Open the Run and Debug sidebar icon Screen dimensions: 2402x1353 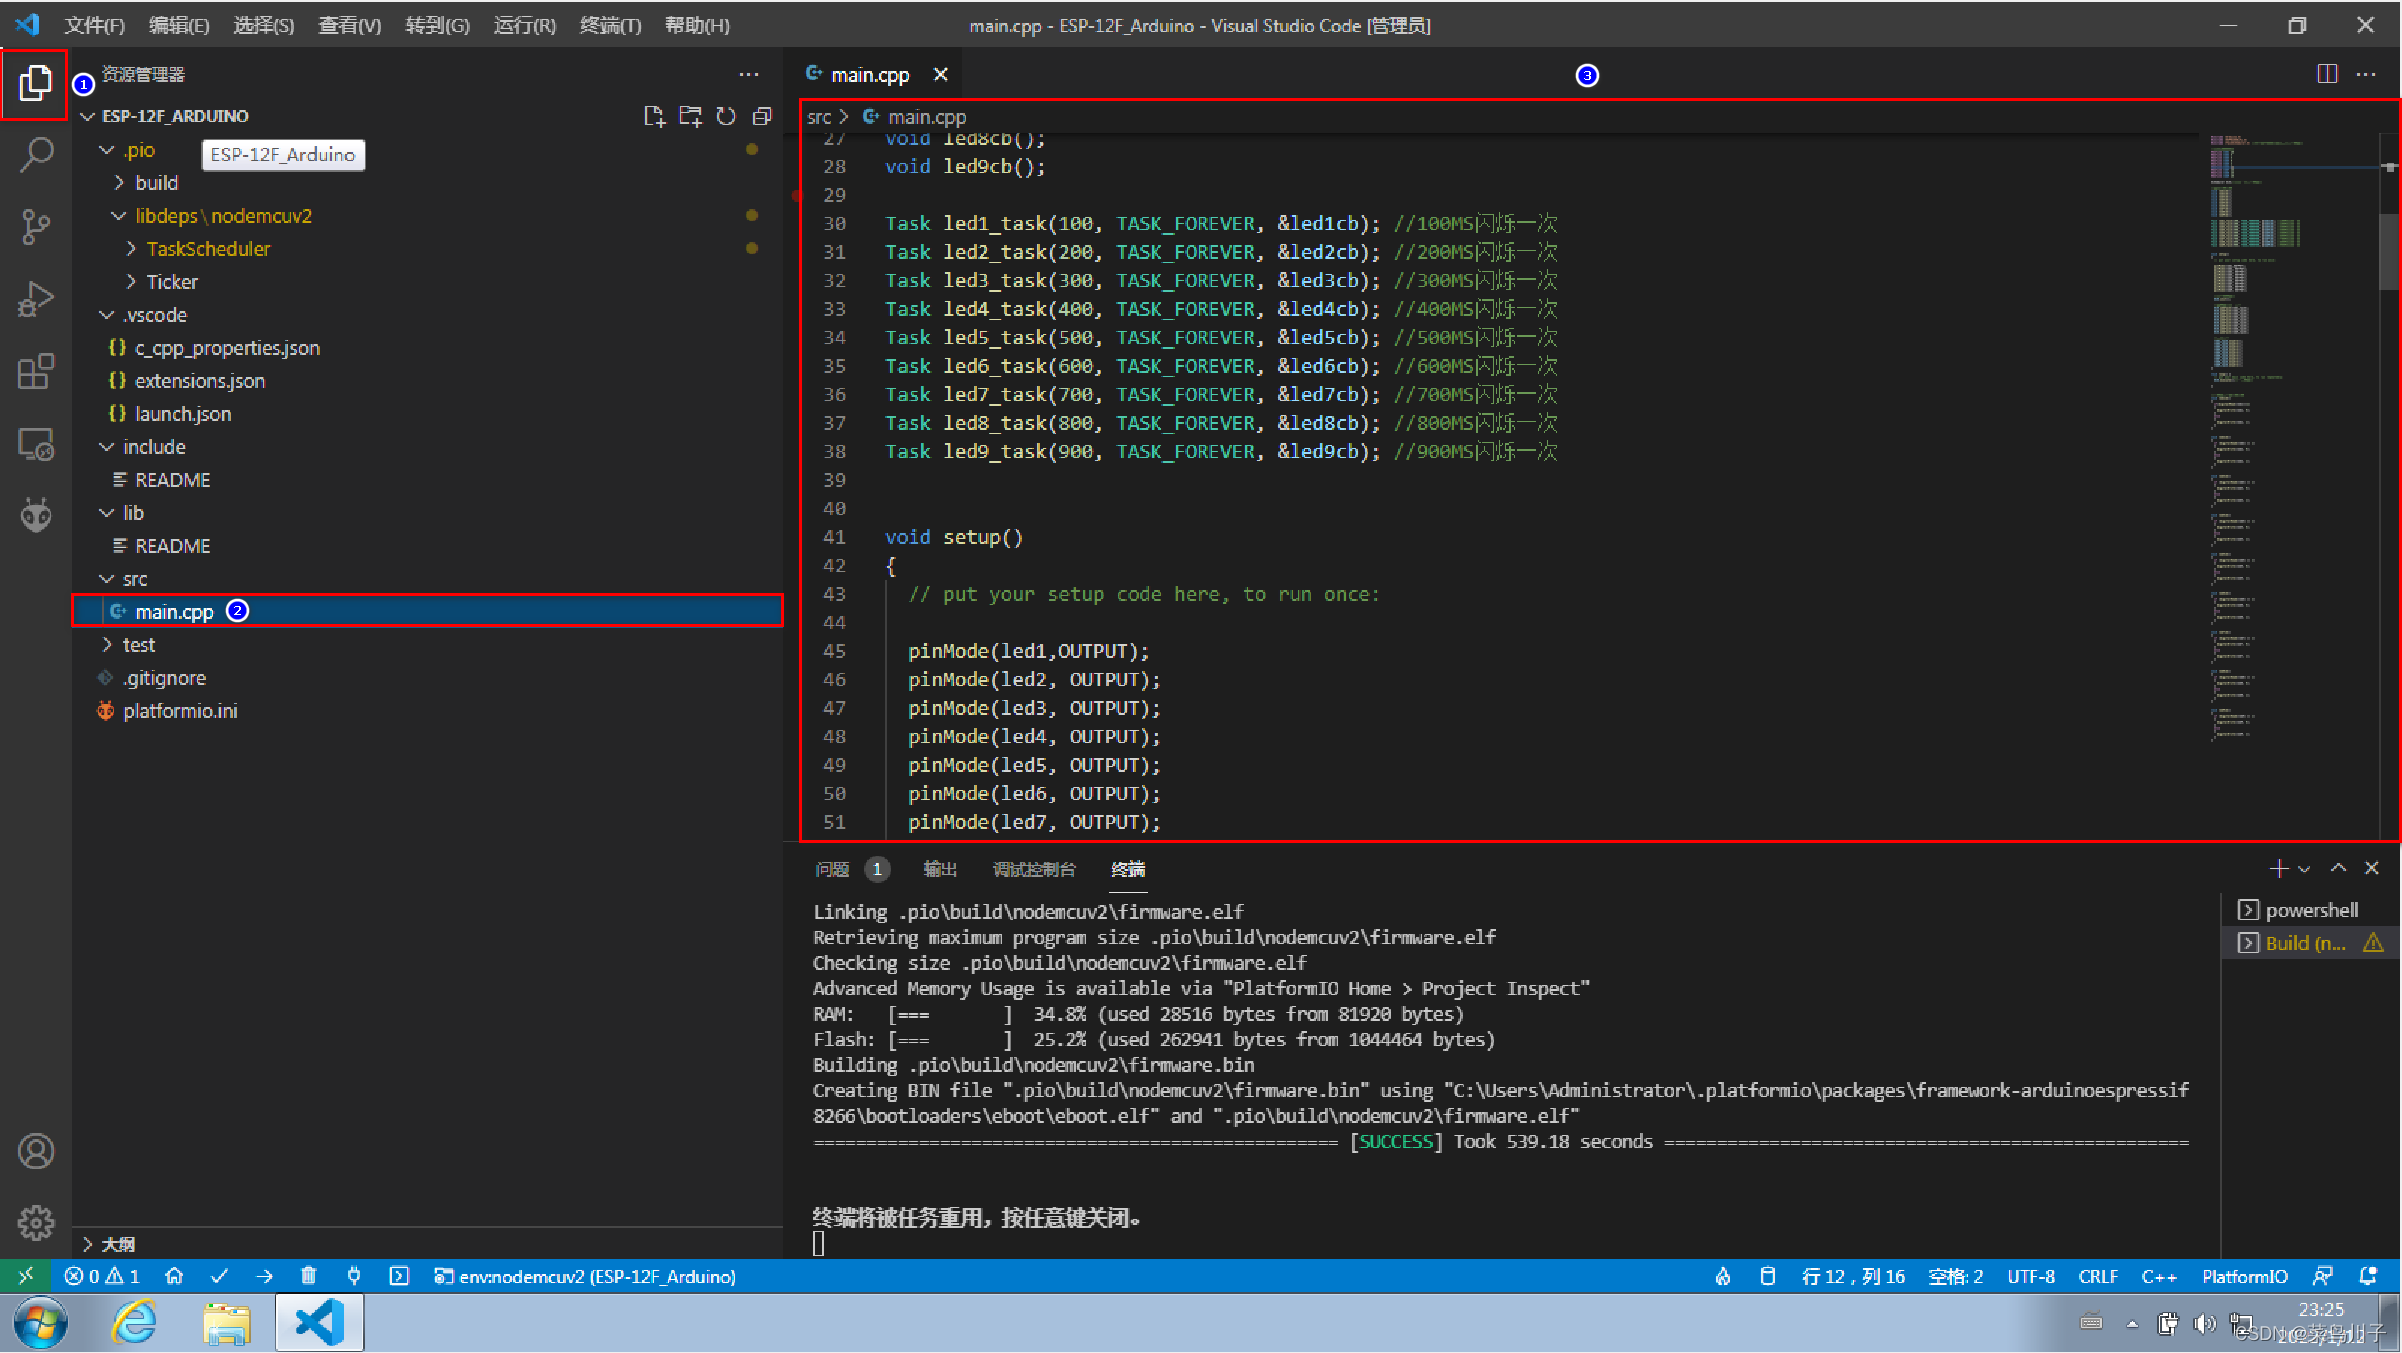(36, 297)
